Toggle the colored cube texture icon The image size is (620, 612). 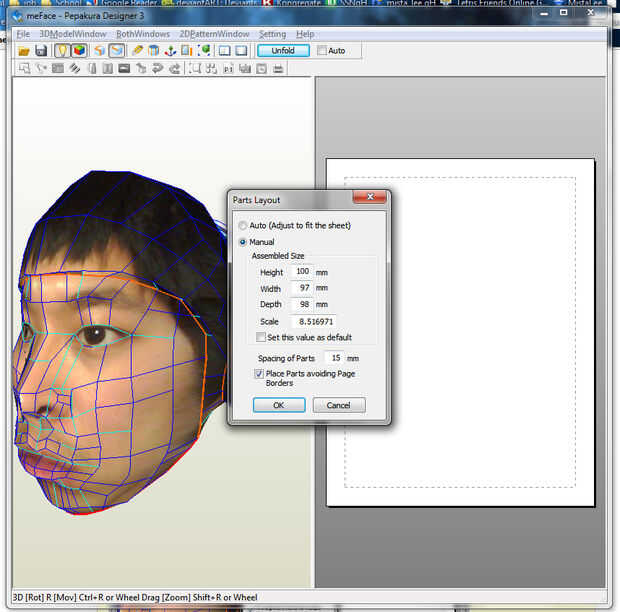[x=77, y=50]
